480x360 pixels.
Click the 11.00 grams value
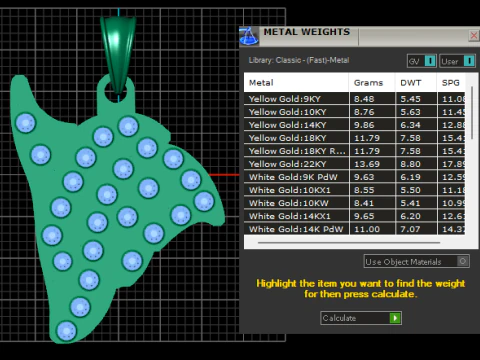click(x=367, y=229)
